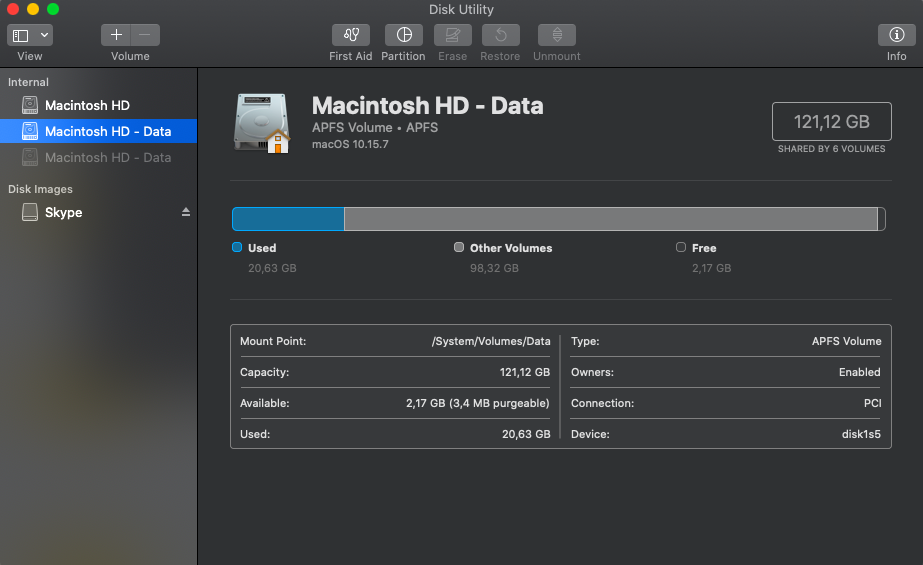Click the grey Other Volumes legend swatch
This screenshot has height=565, width=923.
[x=459, y=247]
